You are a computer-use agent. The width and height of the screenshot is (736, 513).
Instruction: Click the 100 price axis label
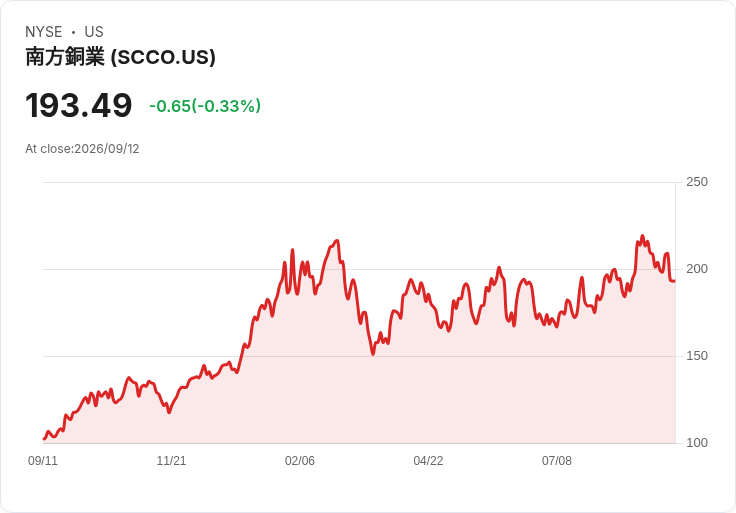tap(697, 443)
